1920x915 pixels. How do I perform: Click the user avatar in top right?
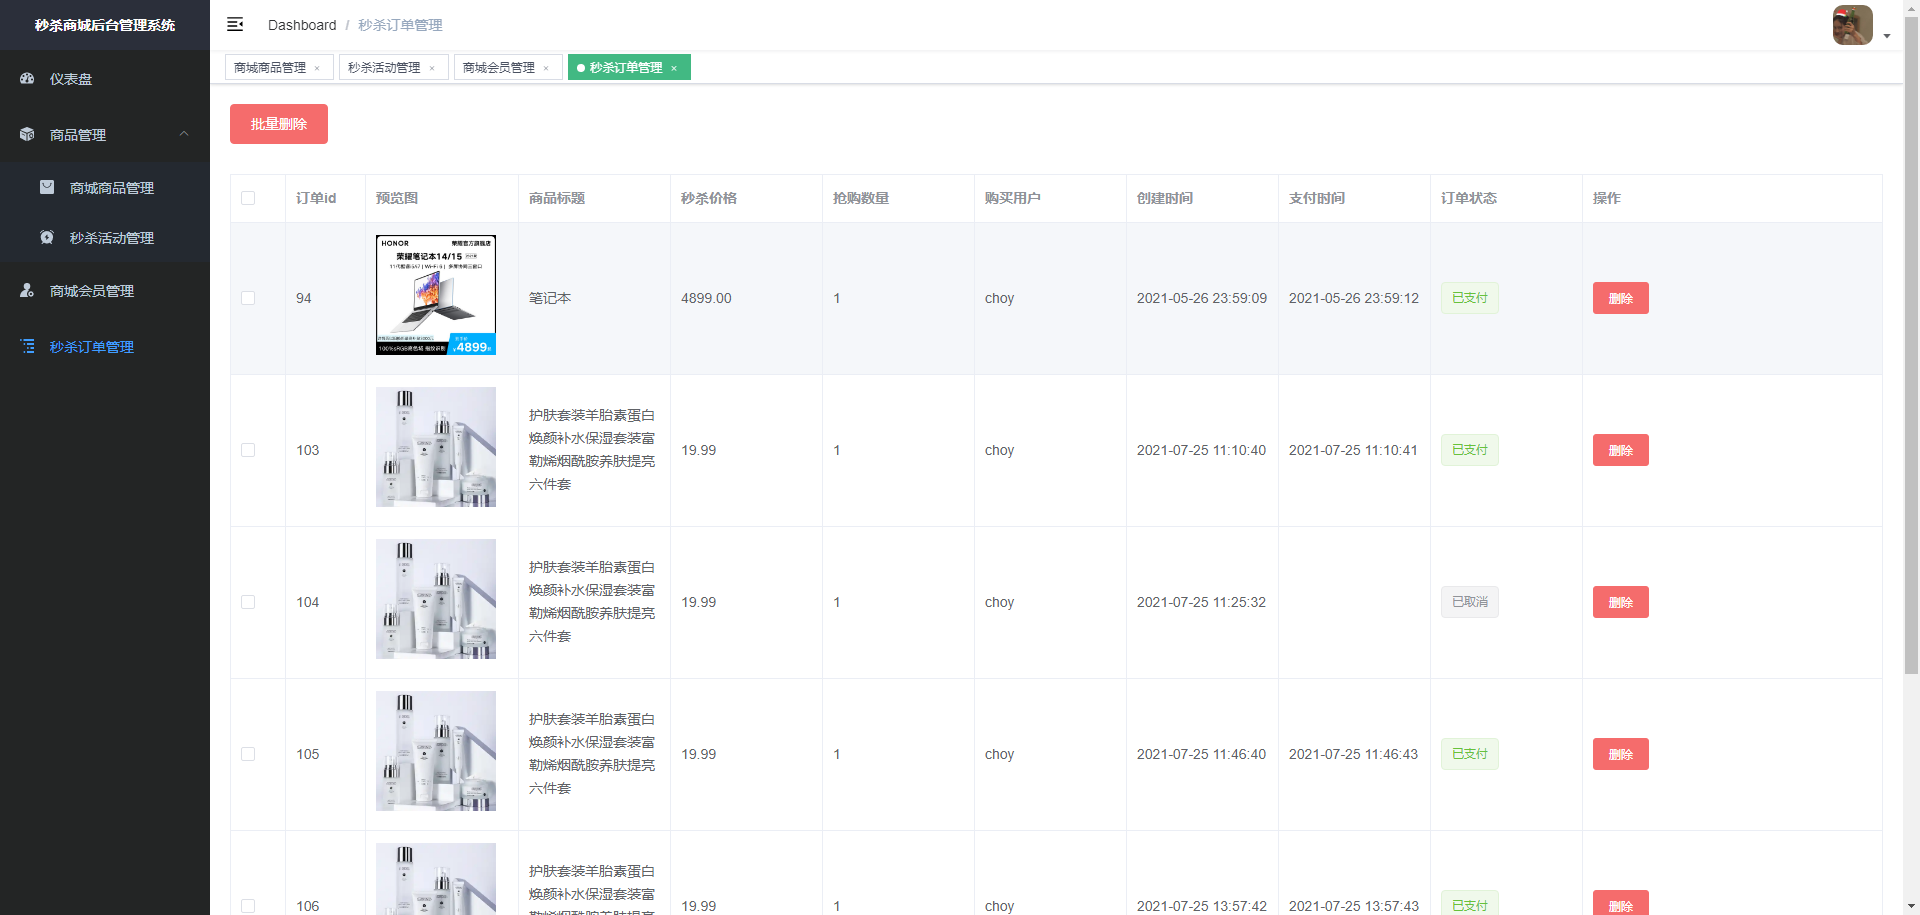tap(1852, 25)
